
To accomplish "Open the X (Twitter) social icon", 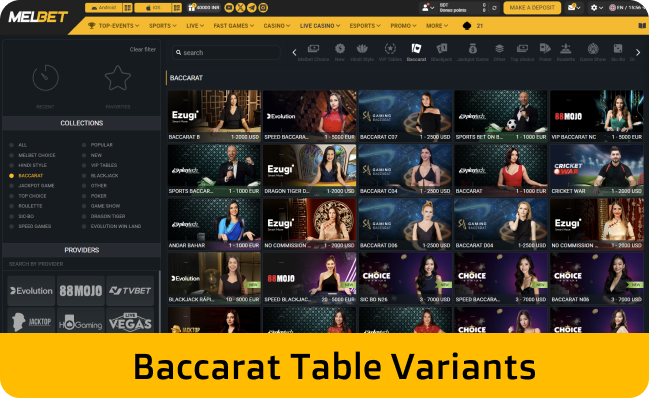I will click(x=240, y=7).
